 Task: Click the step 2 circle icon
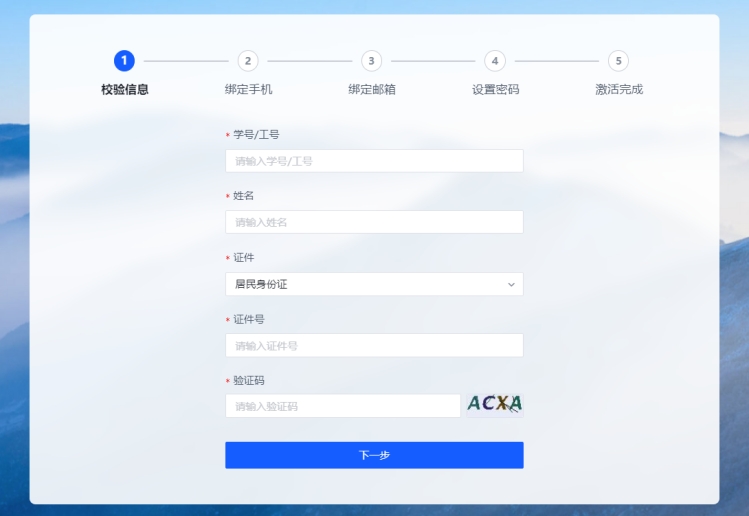[x=248, y=61]
